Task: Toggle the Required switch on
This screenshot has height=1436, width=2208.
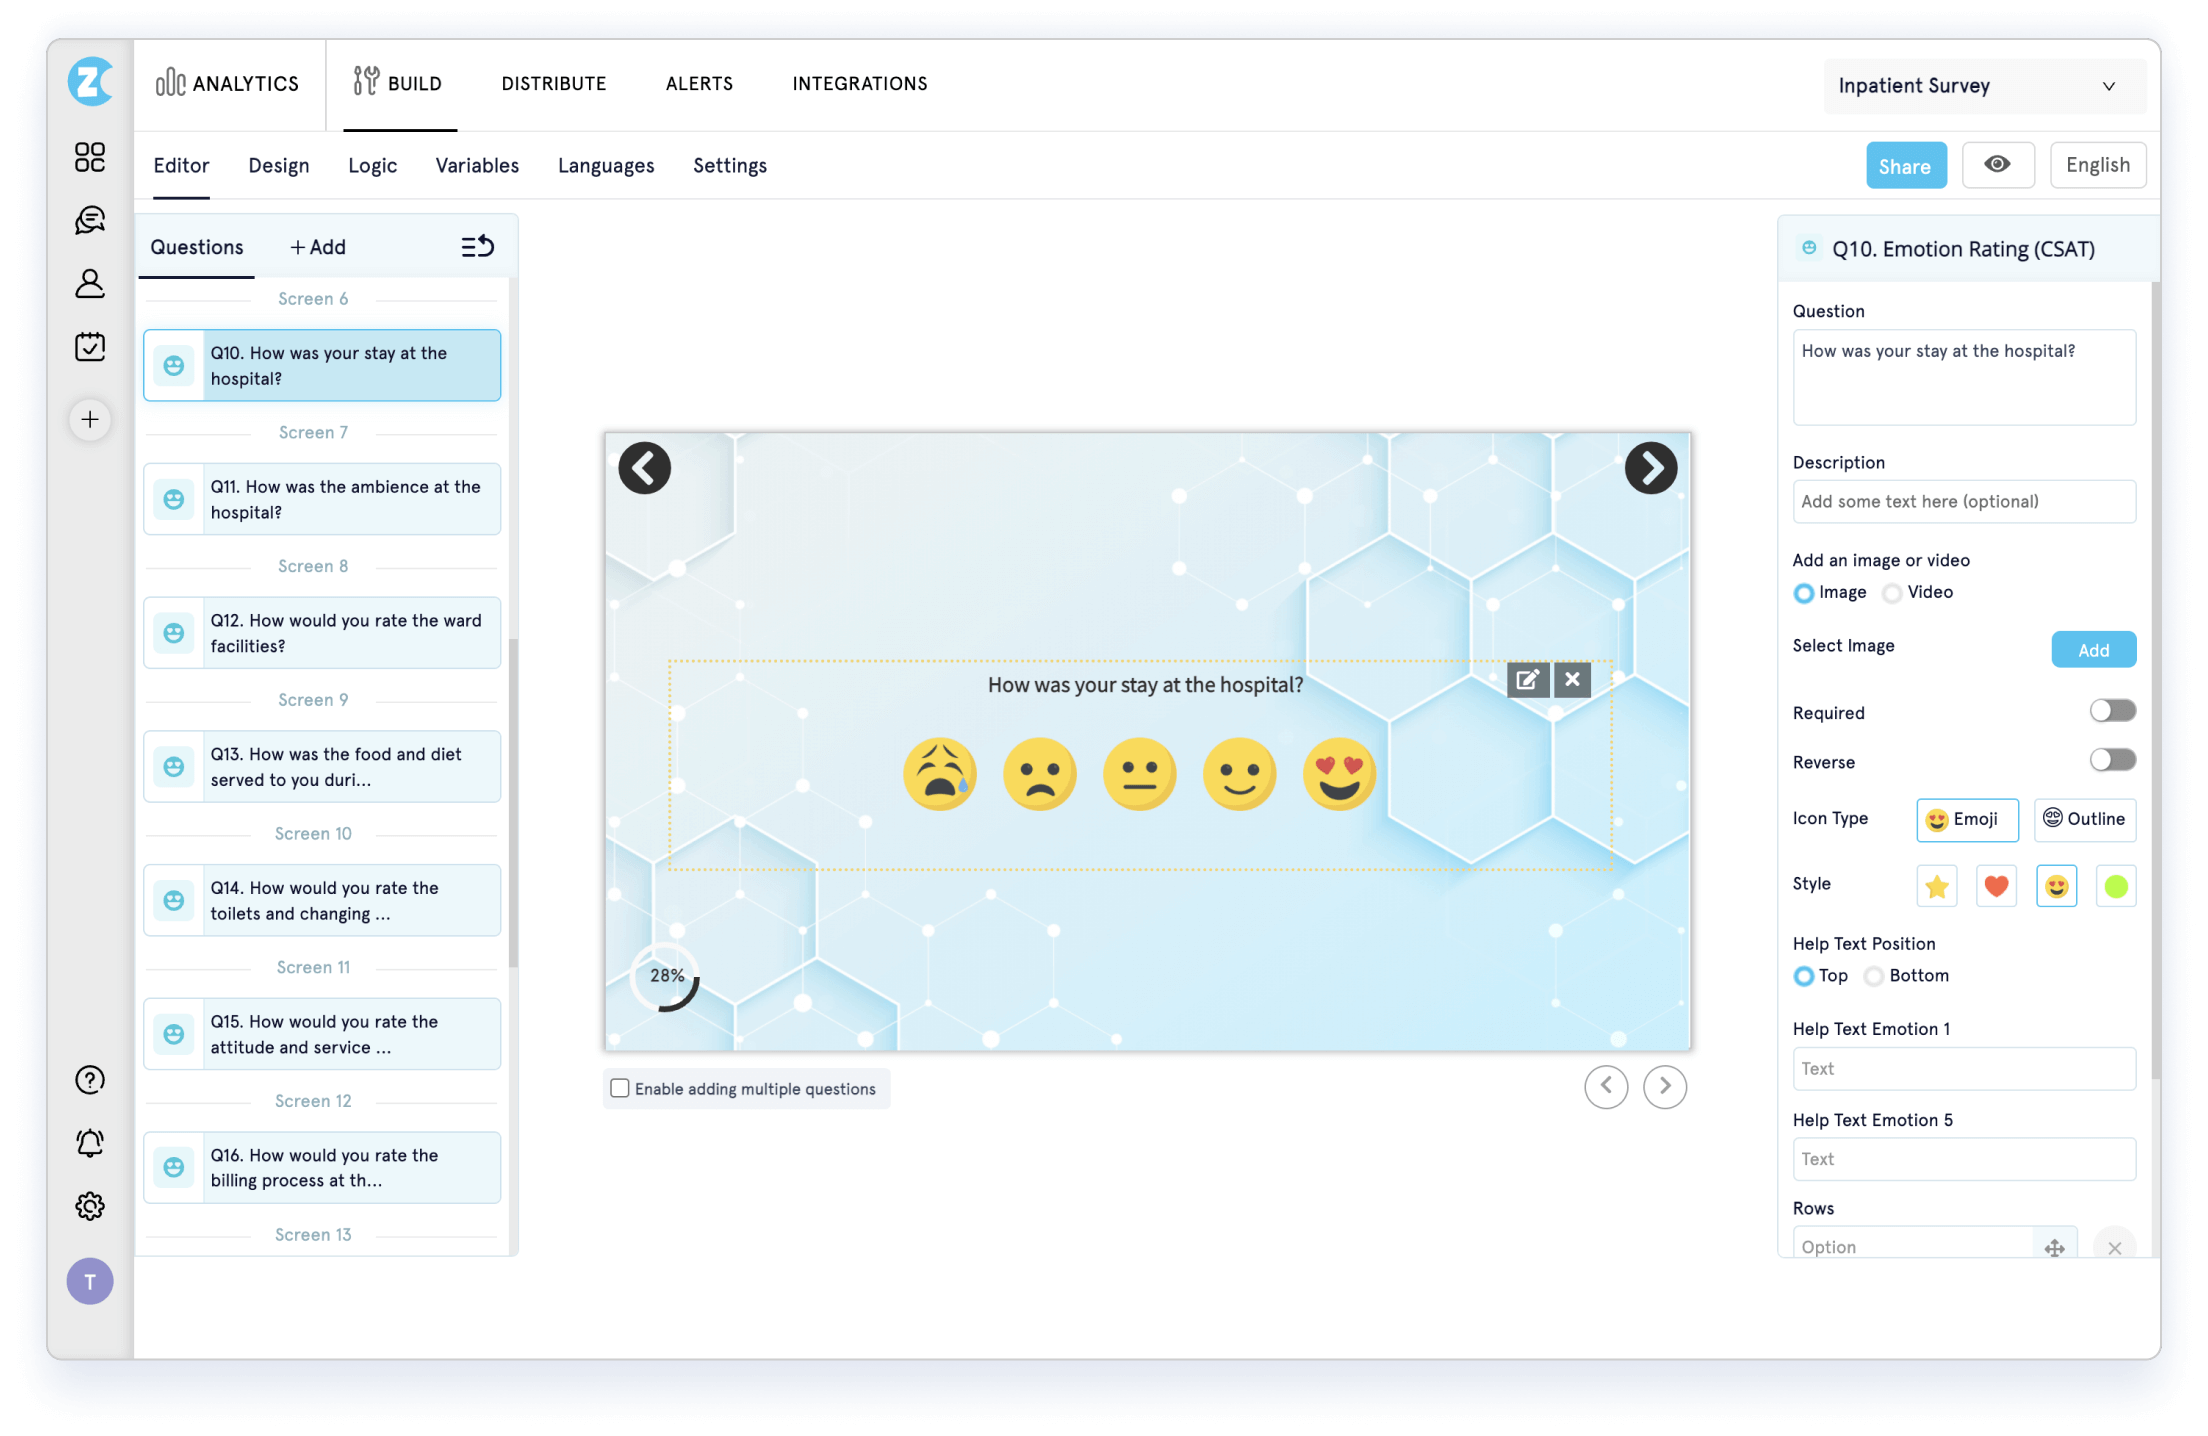Action: pos(2112,711)
